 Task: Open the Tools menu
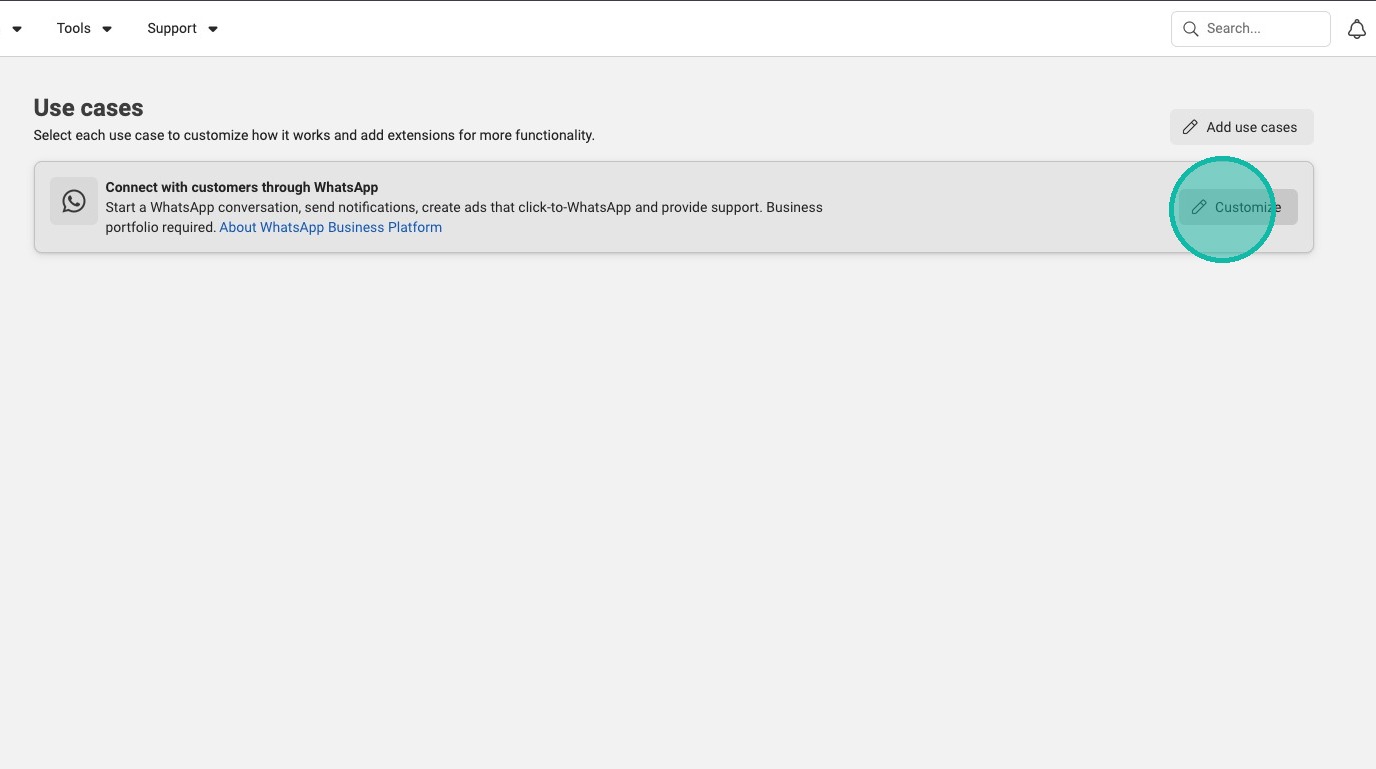[x=74, y=28]
